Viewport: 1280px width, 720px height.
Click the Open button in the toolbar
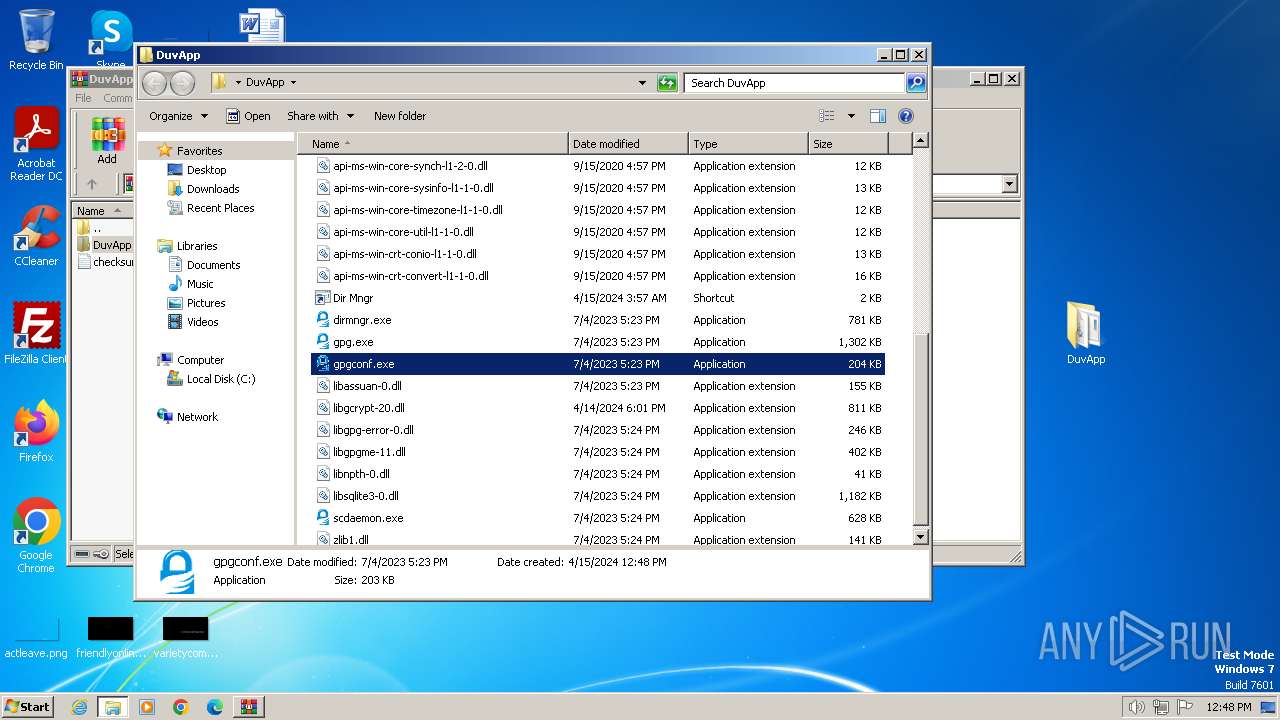(x=248, y=116)
